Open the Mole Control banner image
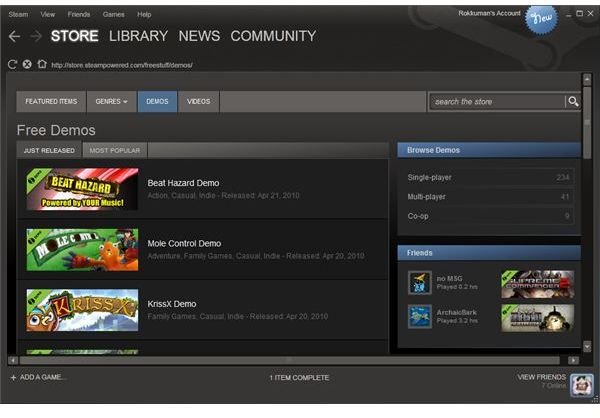The image size is (600, 418). pyautogui.click(x=82, y=250)
